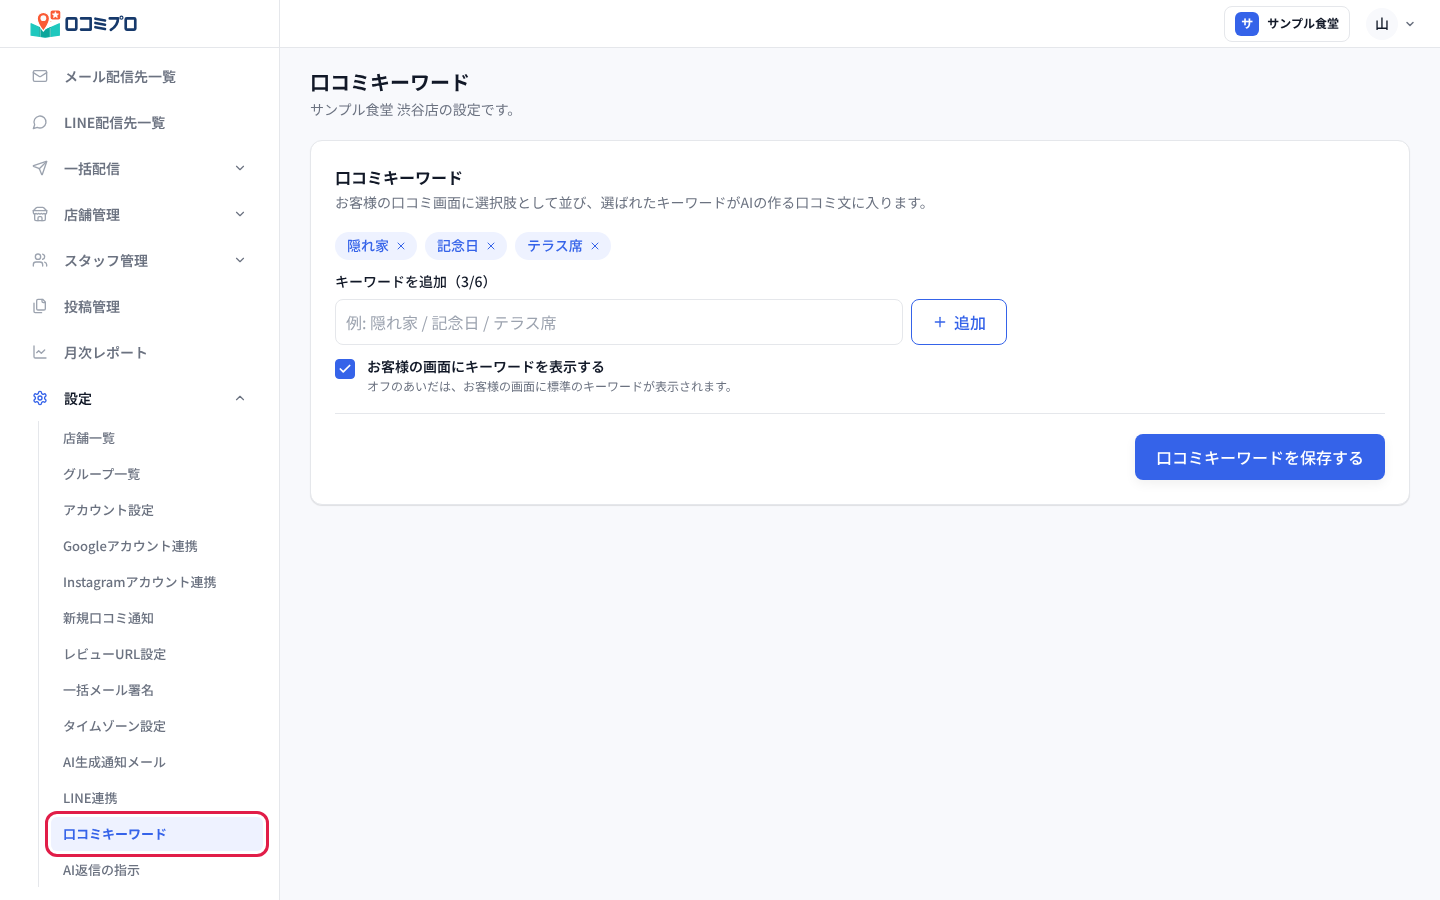Click the 追加 button

[959, 322]
